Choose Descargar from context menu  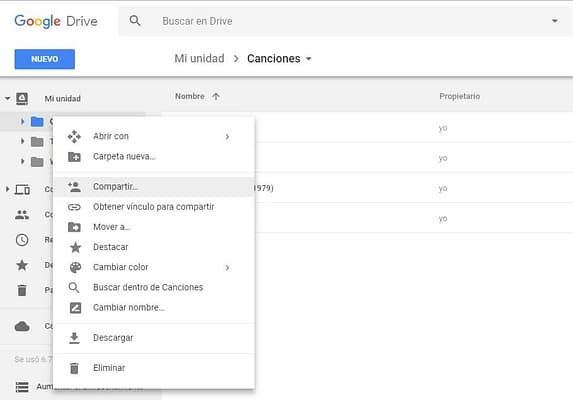click(x=154, y=338)
